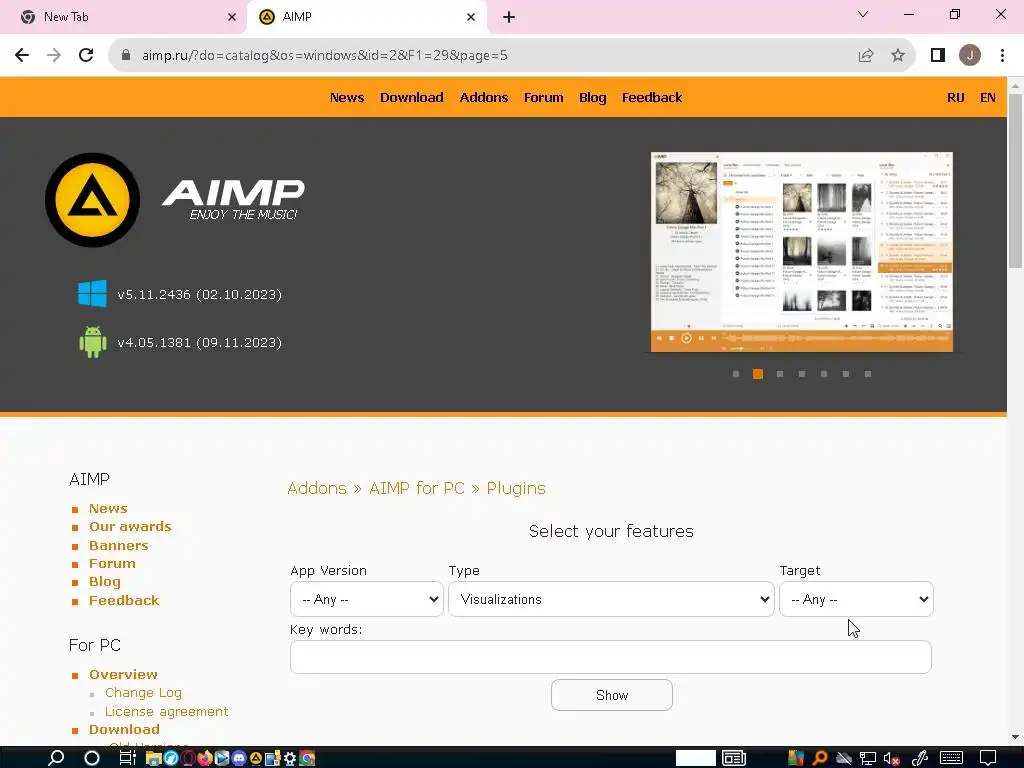
Task: Open the Change Log link
Action: tap(144, 692)
